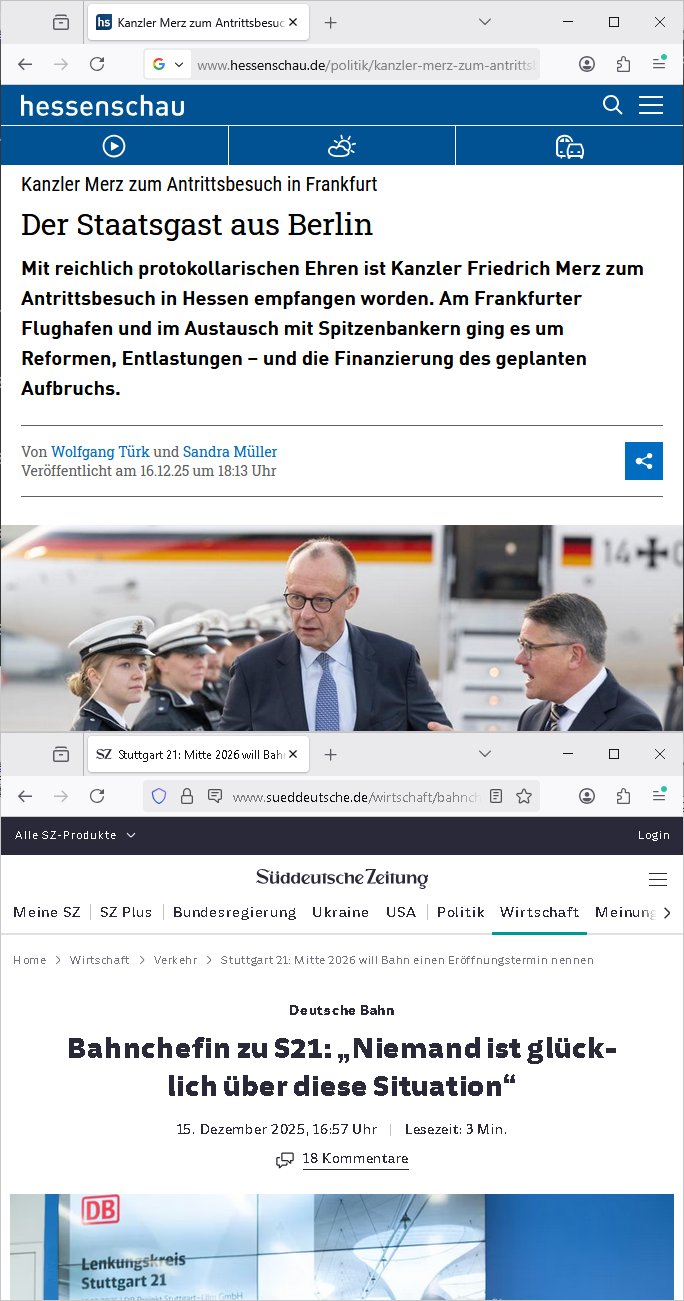Viewport: 684px width, 1301px height.
Task: Expand the tab list chevron in Süddeutsche window
Action: pyautogui.click(x=485, y=753)
